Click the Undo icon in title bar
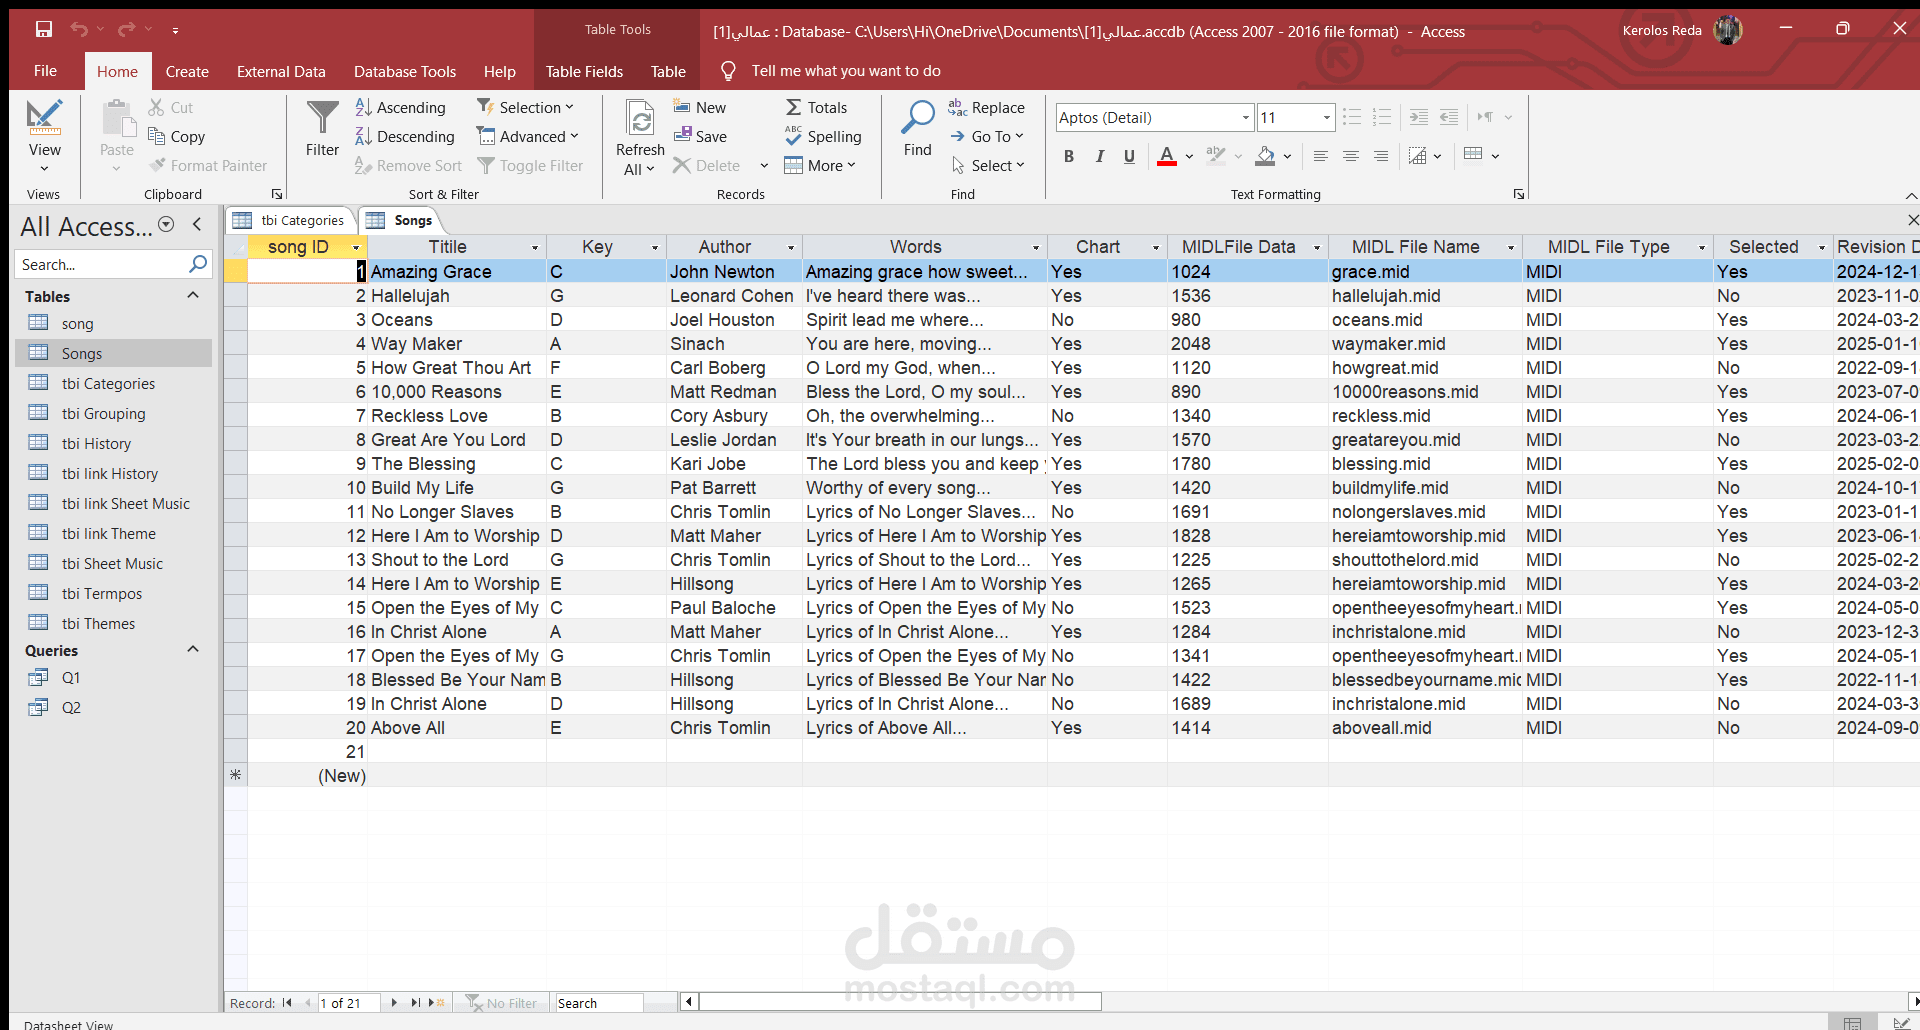Image resolution: width=1920 pixels, height=1030 pixels. (79, 30)
